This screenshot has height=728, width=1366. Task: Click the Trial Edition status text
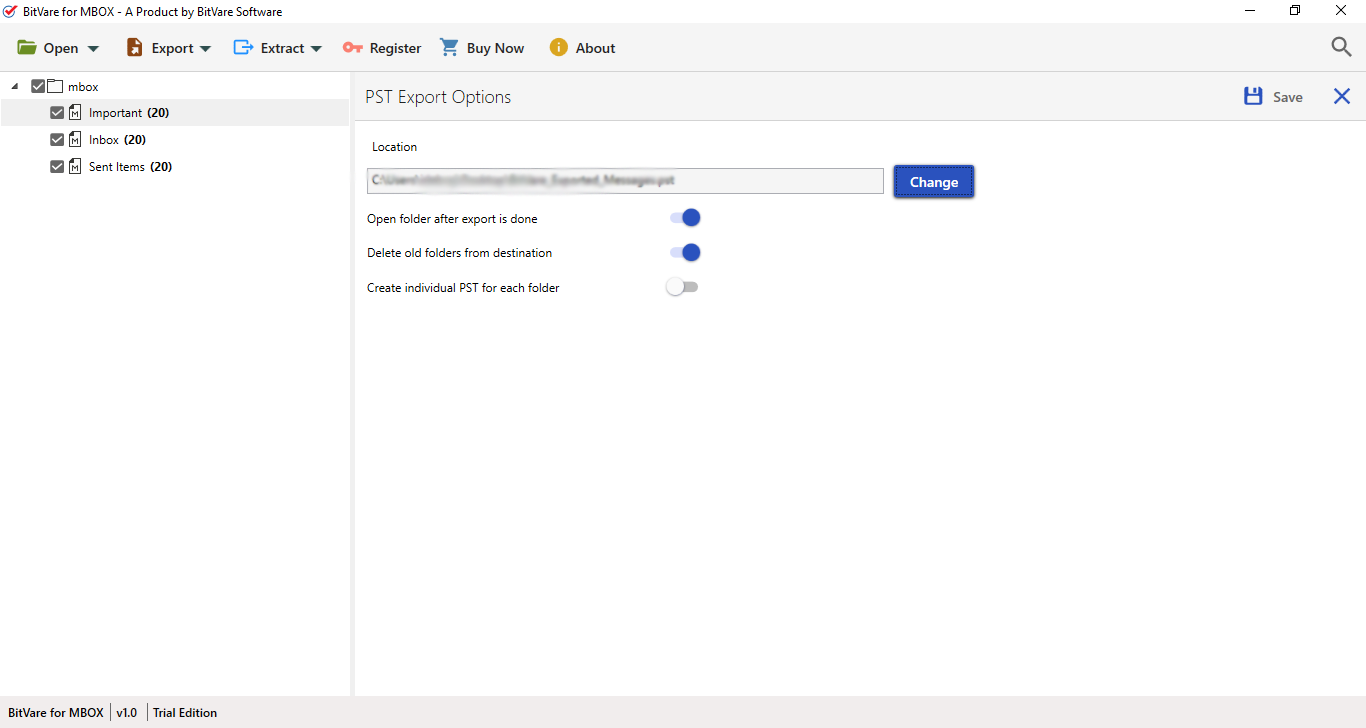tap(185, 713)
